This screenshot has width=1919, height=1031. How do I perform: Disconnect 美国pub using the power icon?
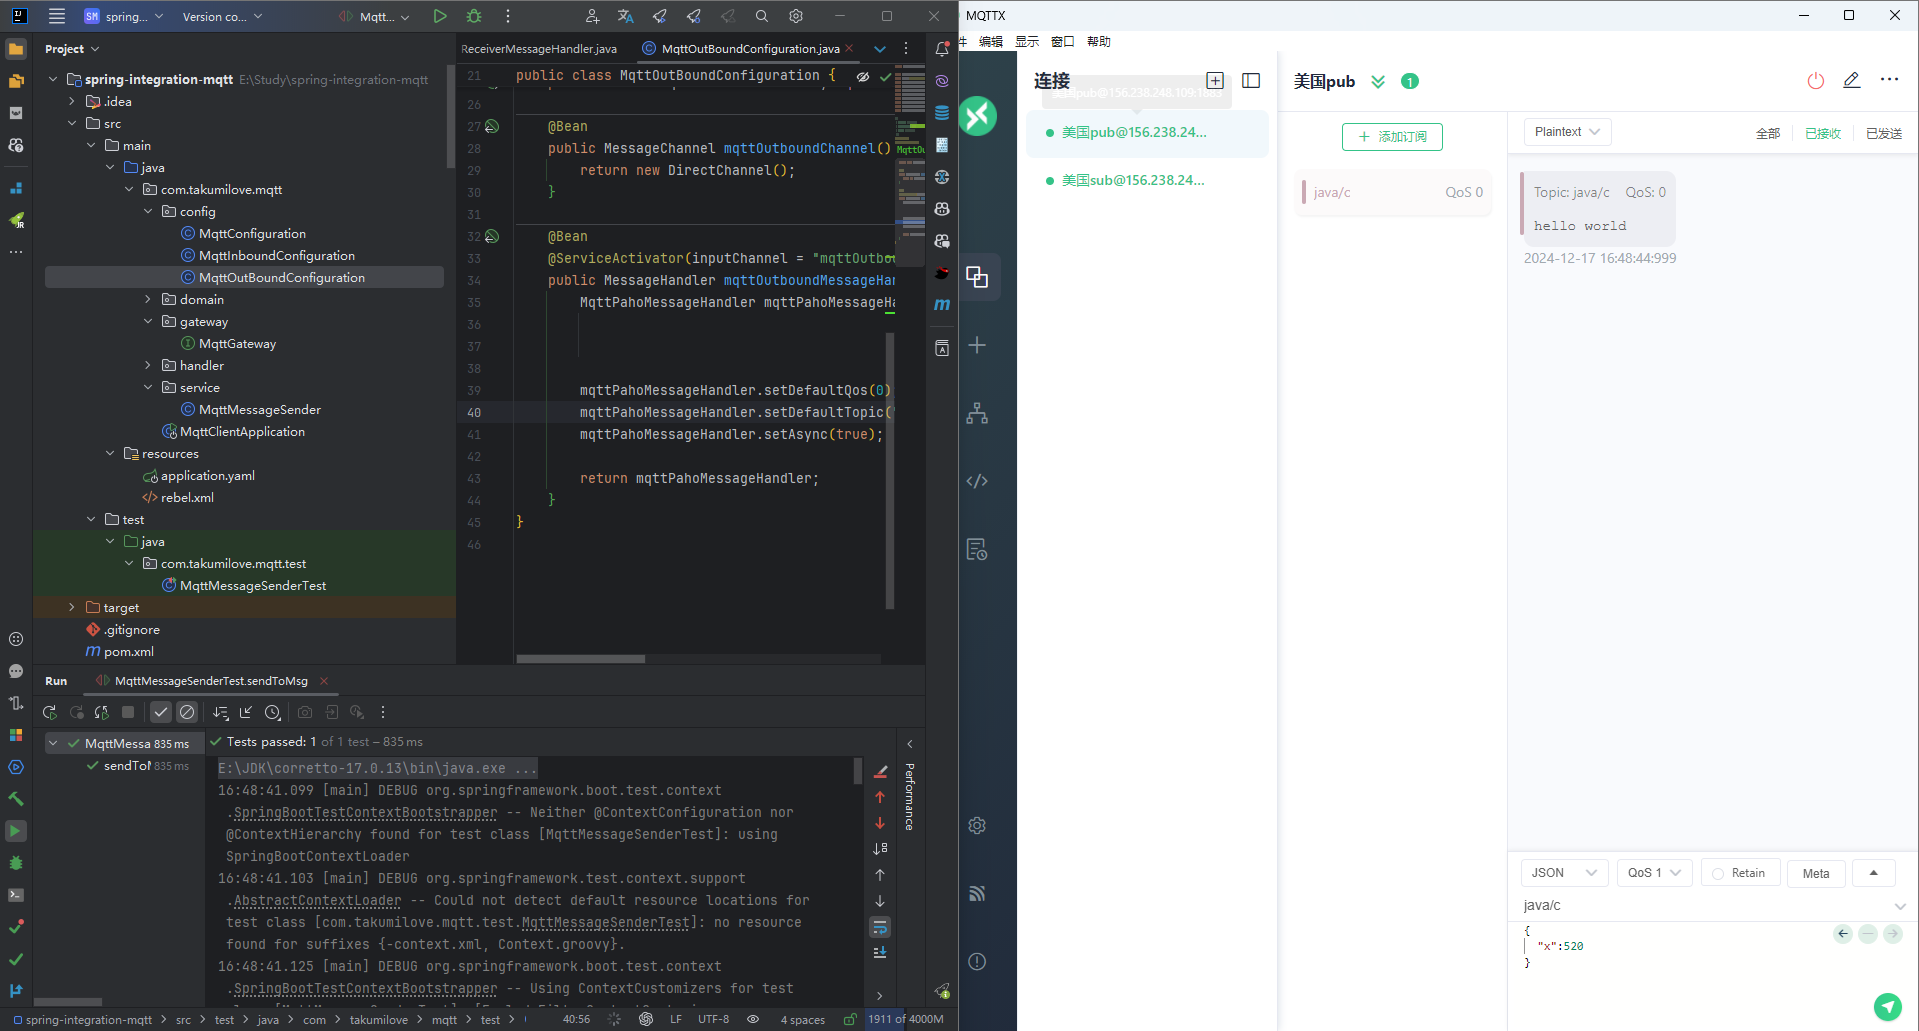[1815, 81]
